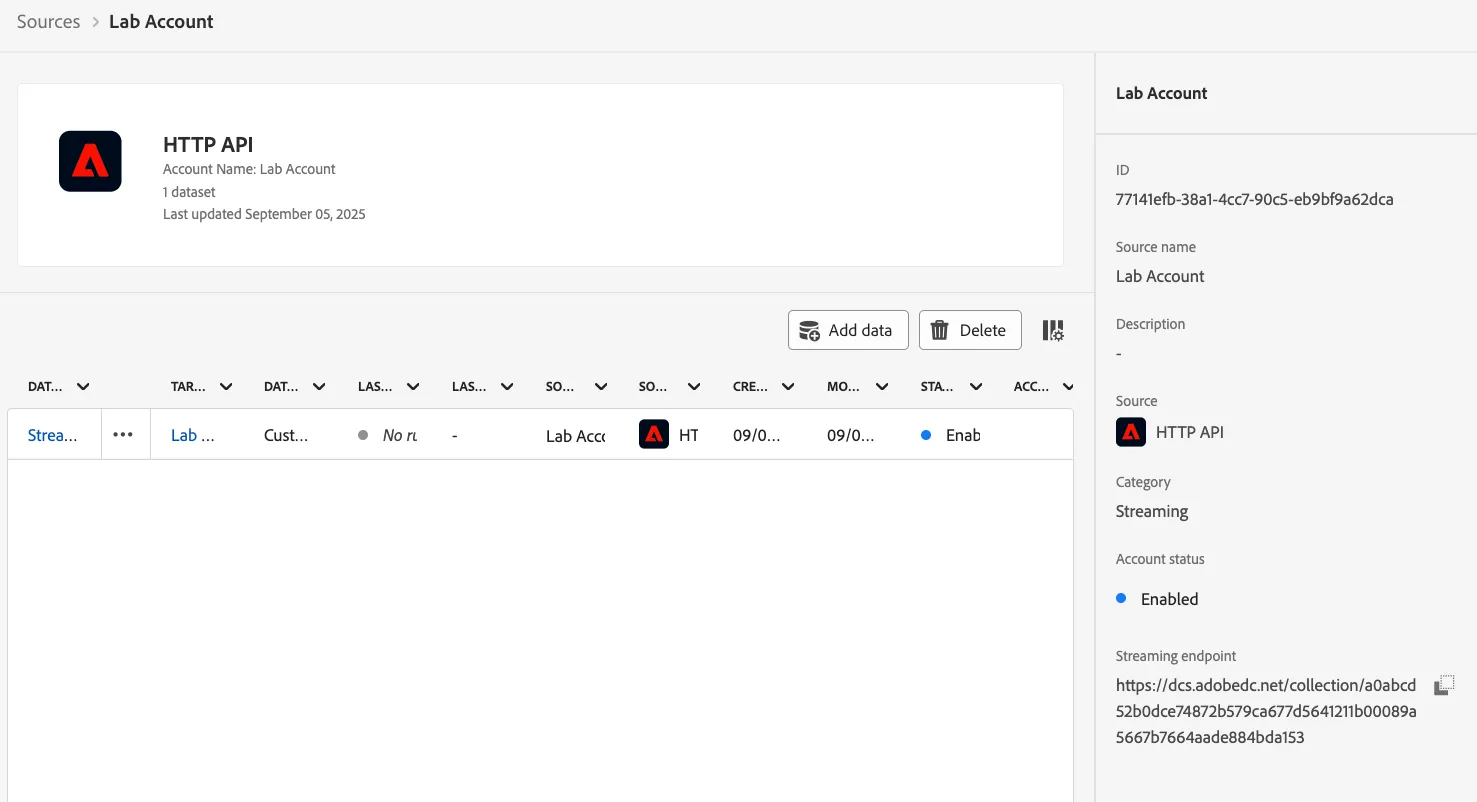Click the Adobe icon beside HTTP API in the details panel
1477x802 pixels.
tap(1131, 432)
